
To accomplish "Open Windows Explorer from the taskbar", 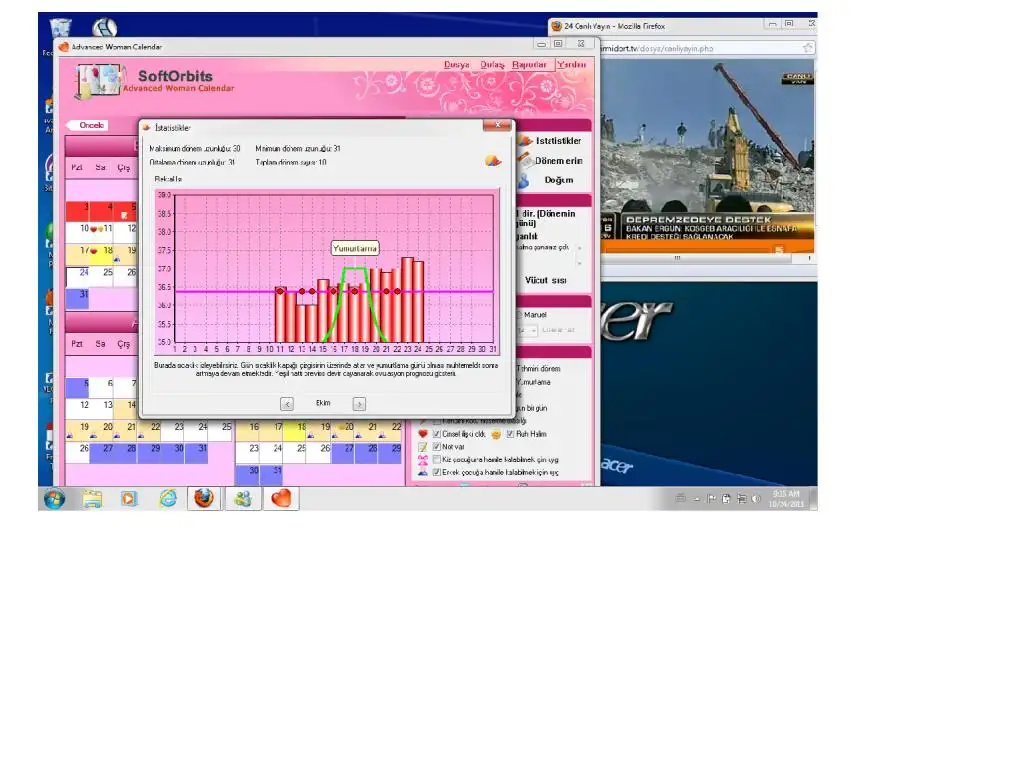I will [92, 498].
